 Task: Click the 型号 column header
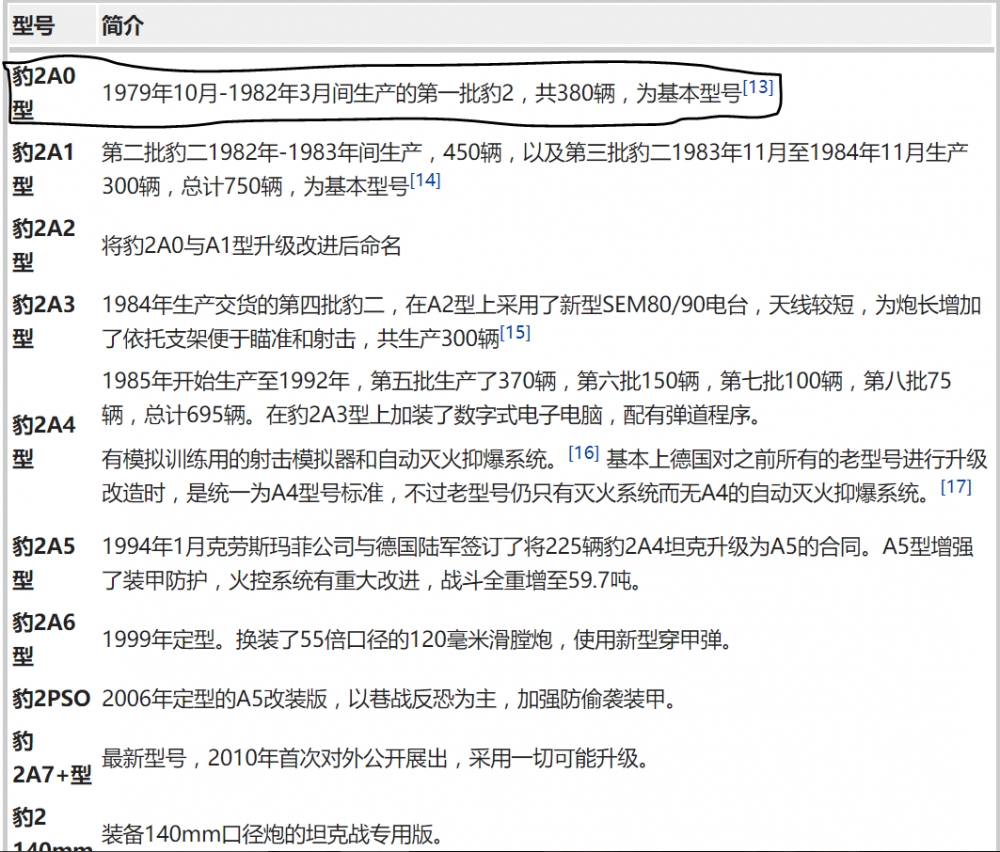click(x=33, y=26)
